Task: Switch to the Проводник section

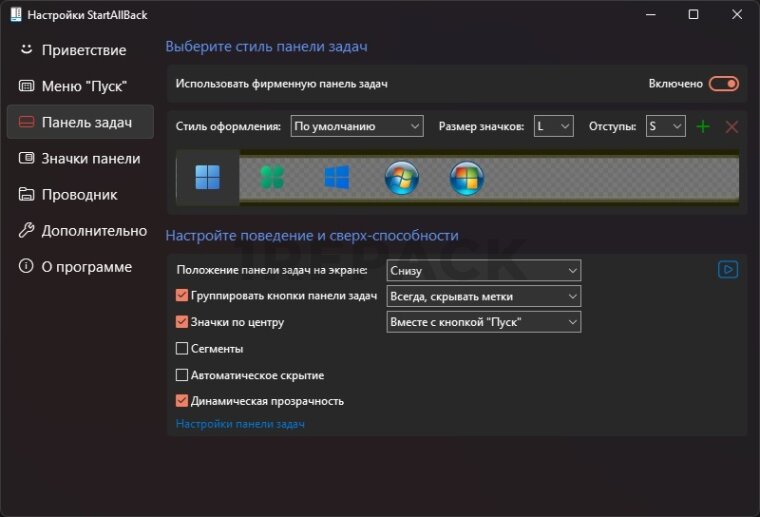Action: pyautogui.click(x=80, y=194)
